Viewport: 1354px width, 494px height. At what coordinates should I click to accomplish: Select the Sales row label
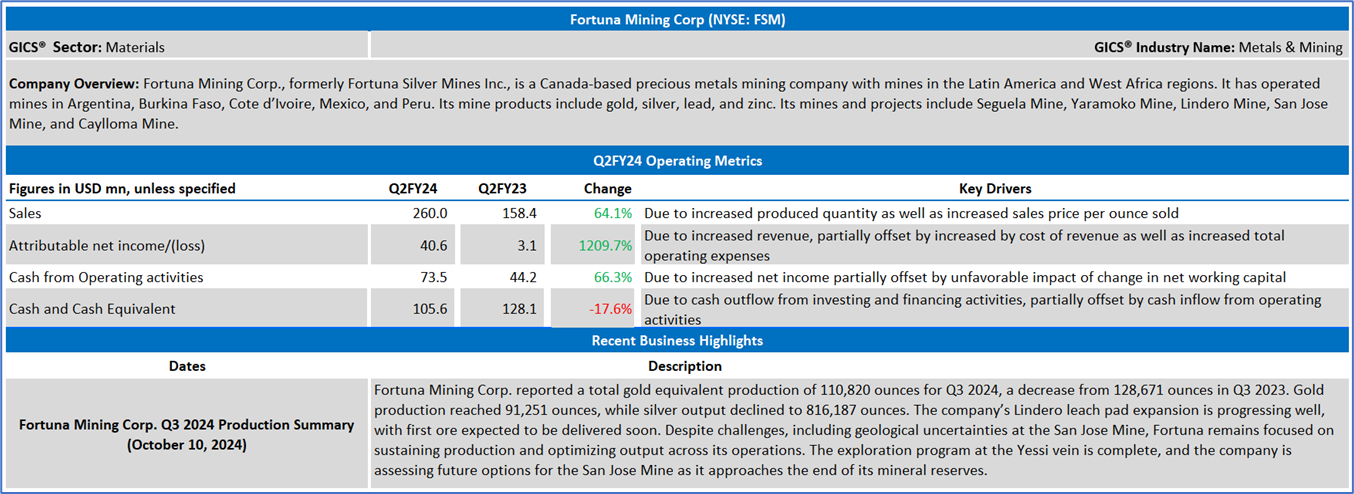pyautogui.click(x=28, y=213)
